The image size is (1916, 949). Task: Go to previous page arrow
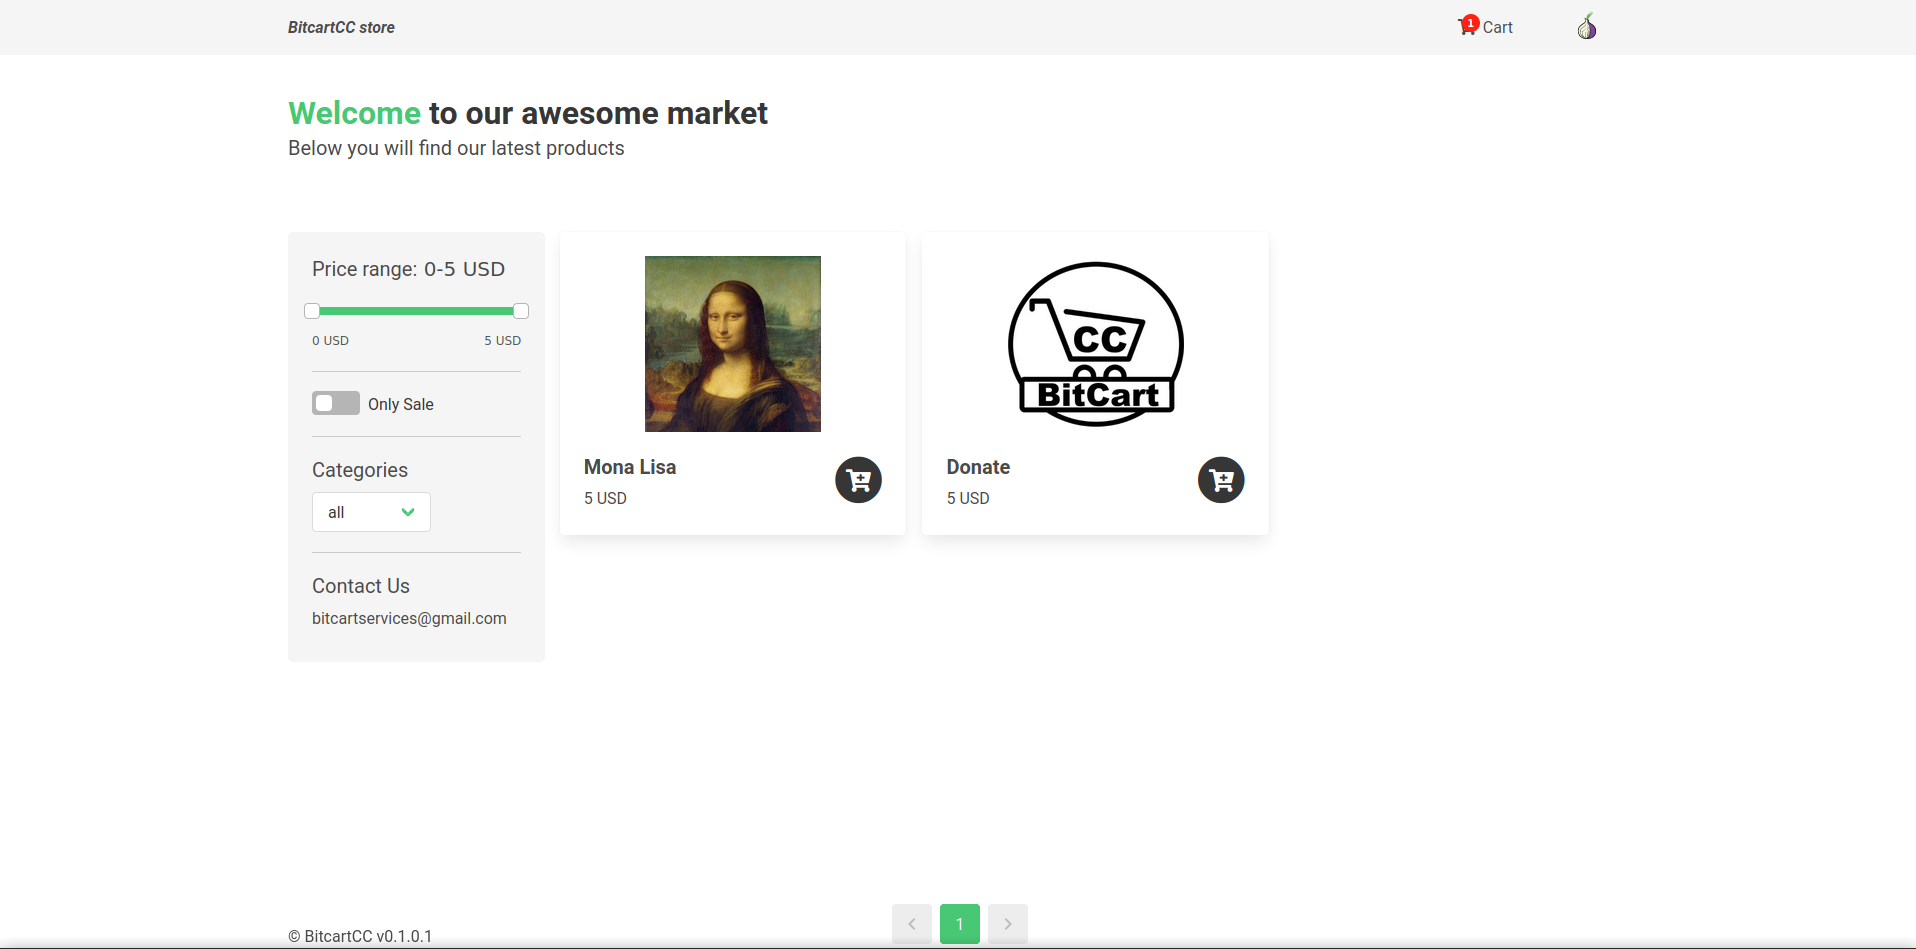[x=912, y=924]
